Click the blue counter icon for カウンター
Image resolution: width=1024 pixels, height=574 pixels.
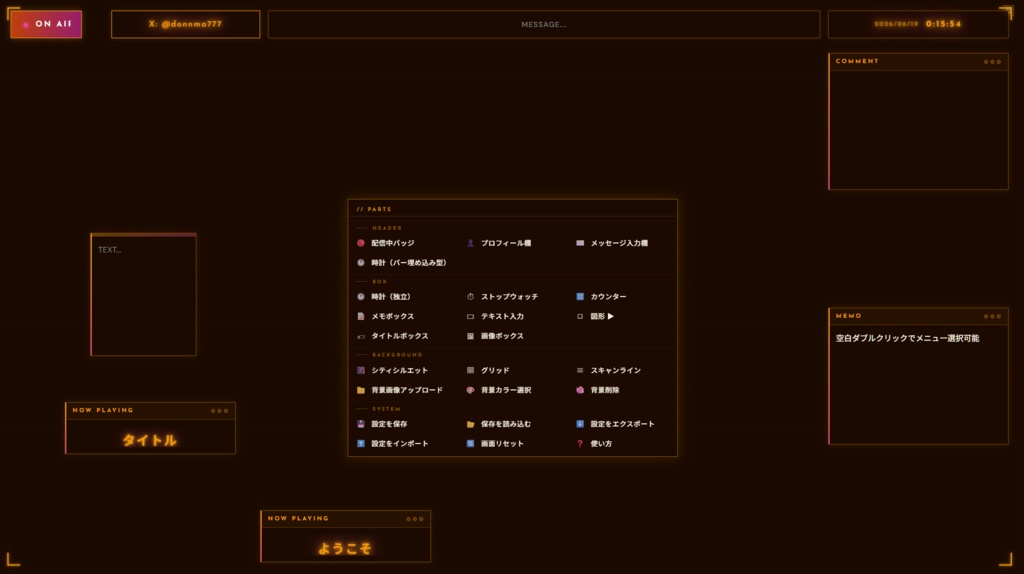580,296
